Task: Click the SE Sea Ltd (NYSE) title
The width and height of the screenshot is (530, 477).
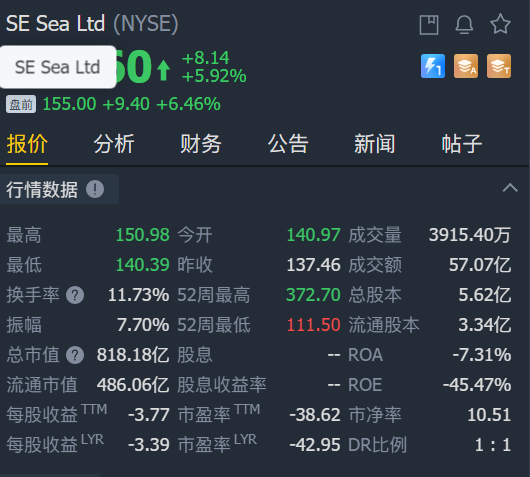Action: click(x=92, y=24)
